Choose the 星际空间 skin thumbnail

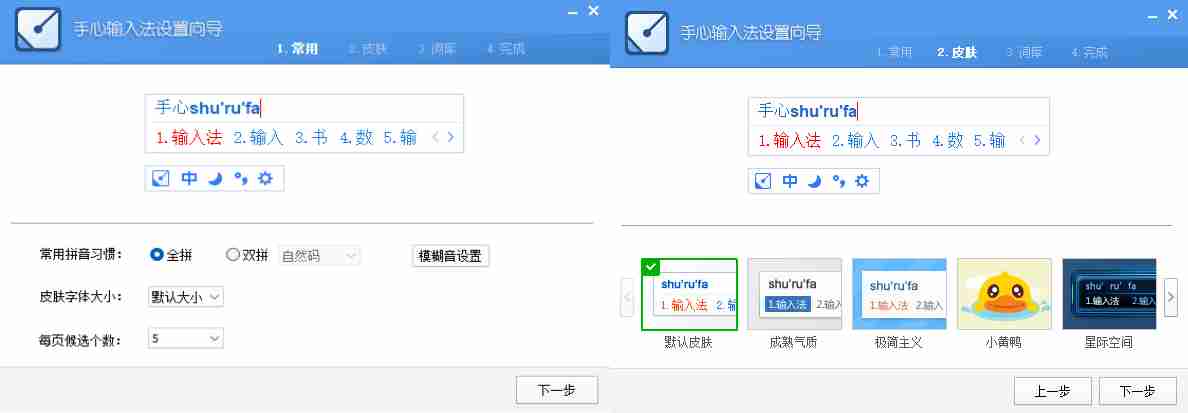1108,294
